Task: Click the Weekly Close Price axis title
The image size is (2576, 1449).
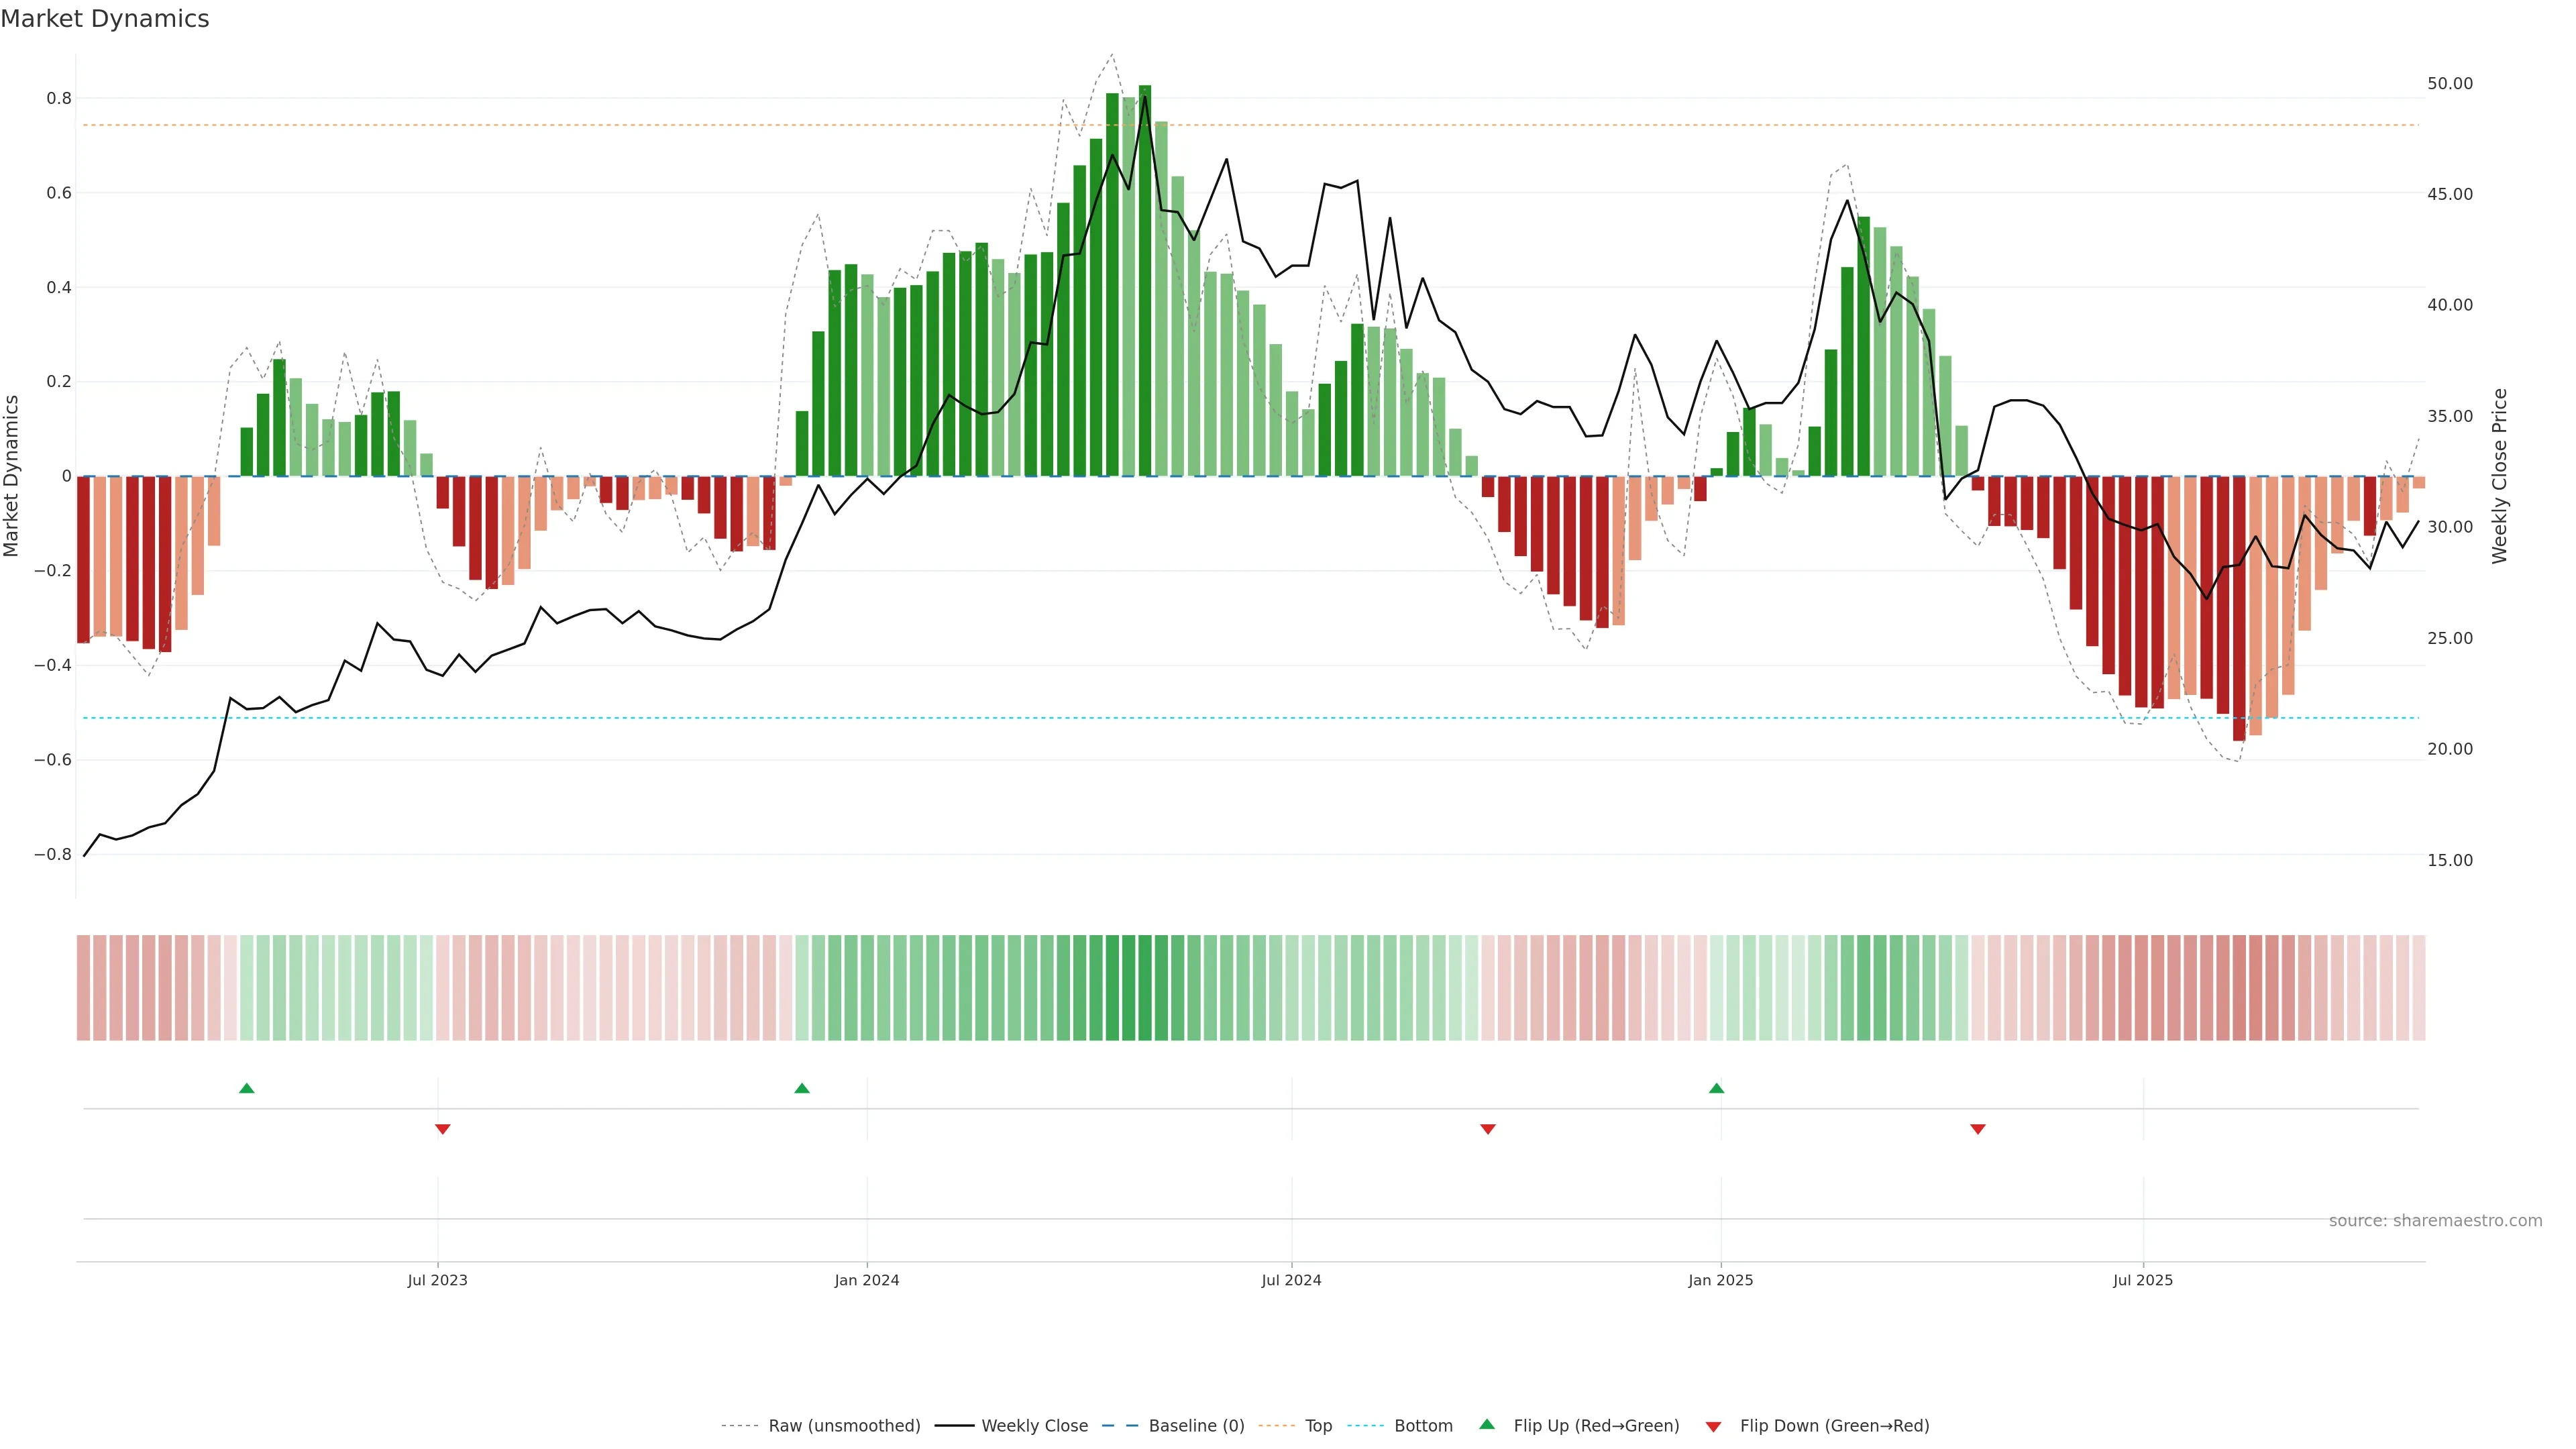Action: pos(2500,476)
